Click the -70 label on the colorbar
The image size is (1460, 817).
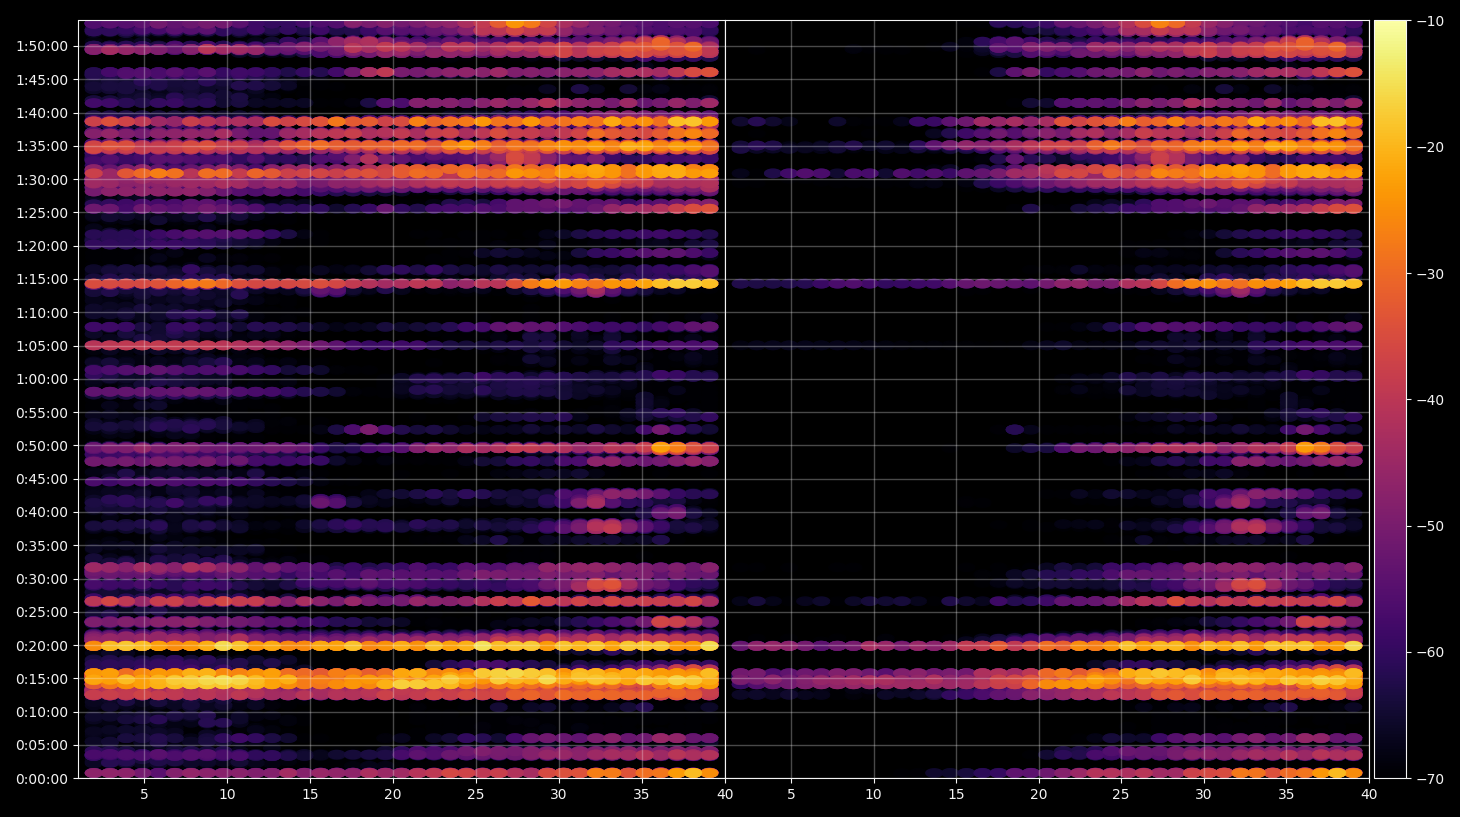coord(1430,779)
